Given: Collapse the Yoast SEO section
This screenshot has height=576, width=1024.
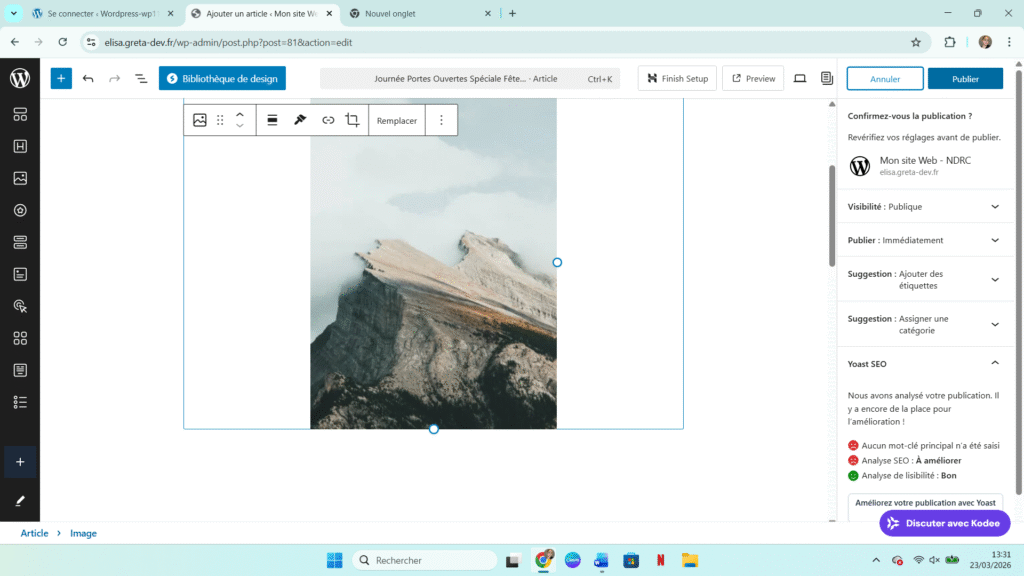Looking at the screenshot, I should 994,364.
